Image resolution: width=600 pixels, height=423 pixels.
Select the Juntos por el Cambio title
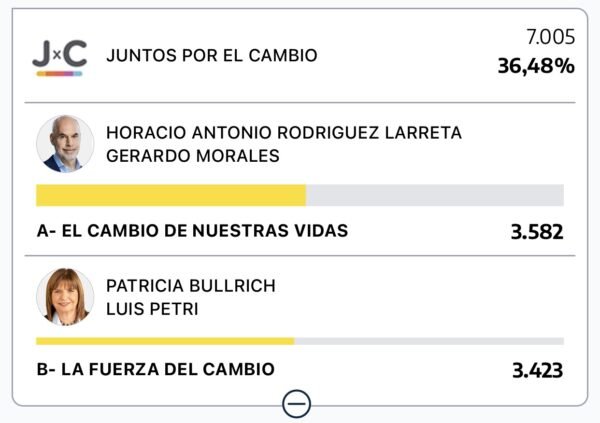[211, 55]
